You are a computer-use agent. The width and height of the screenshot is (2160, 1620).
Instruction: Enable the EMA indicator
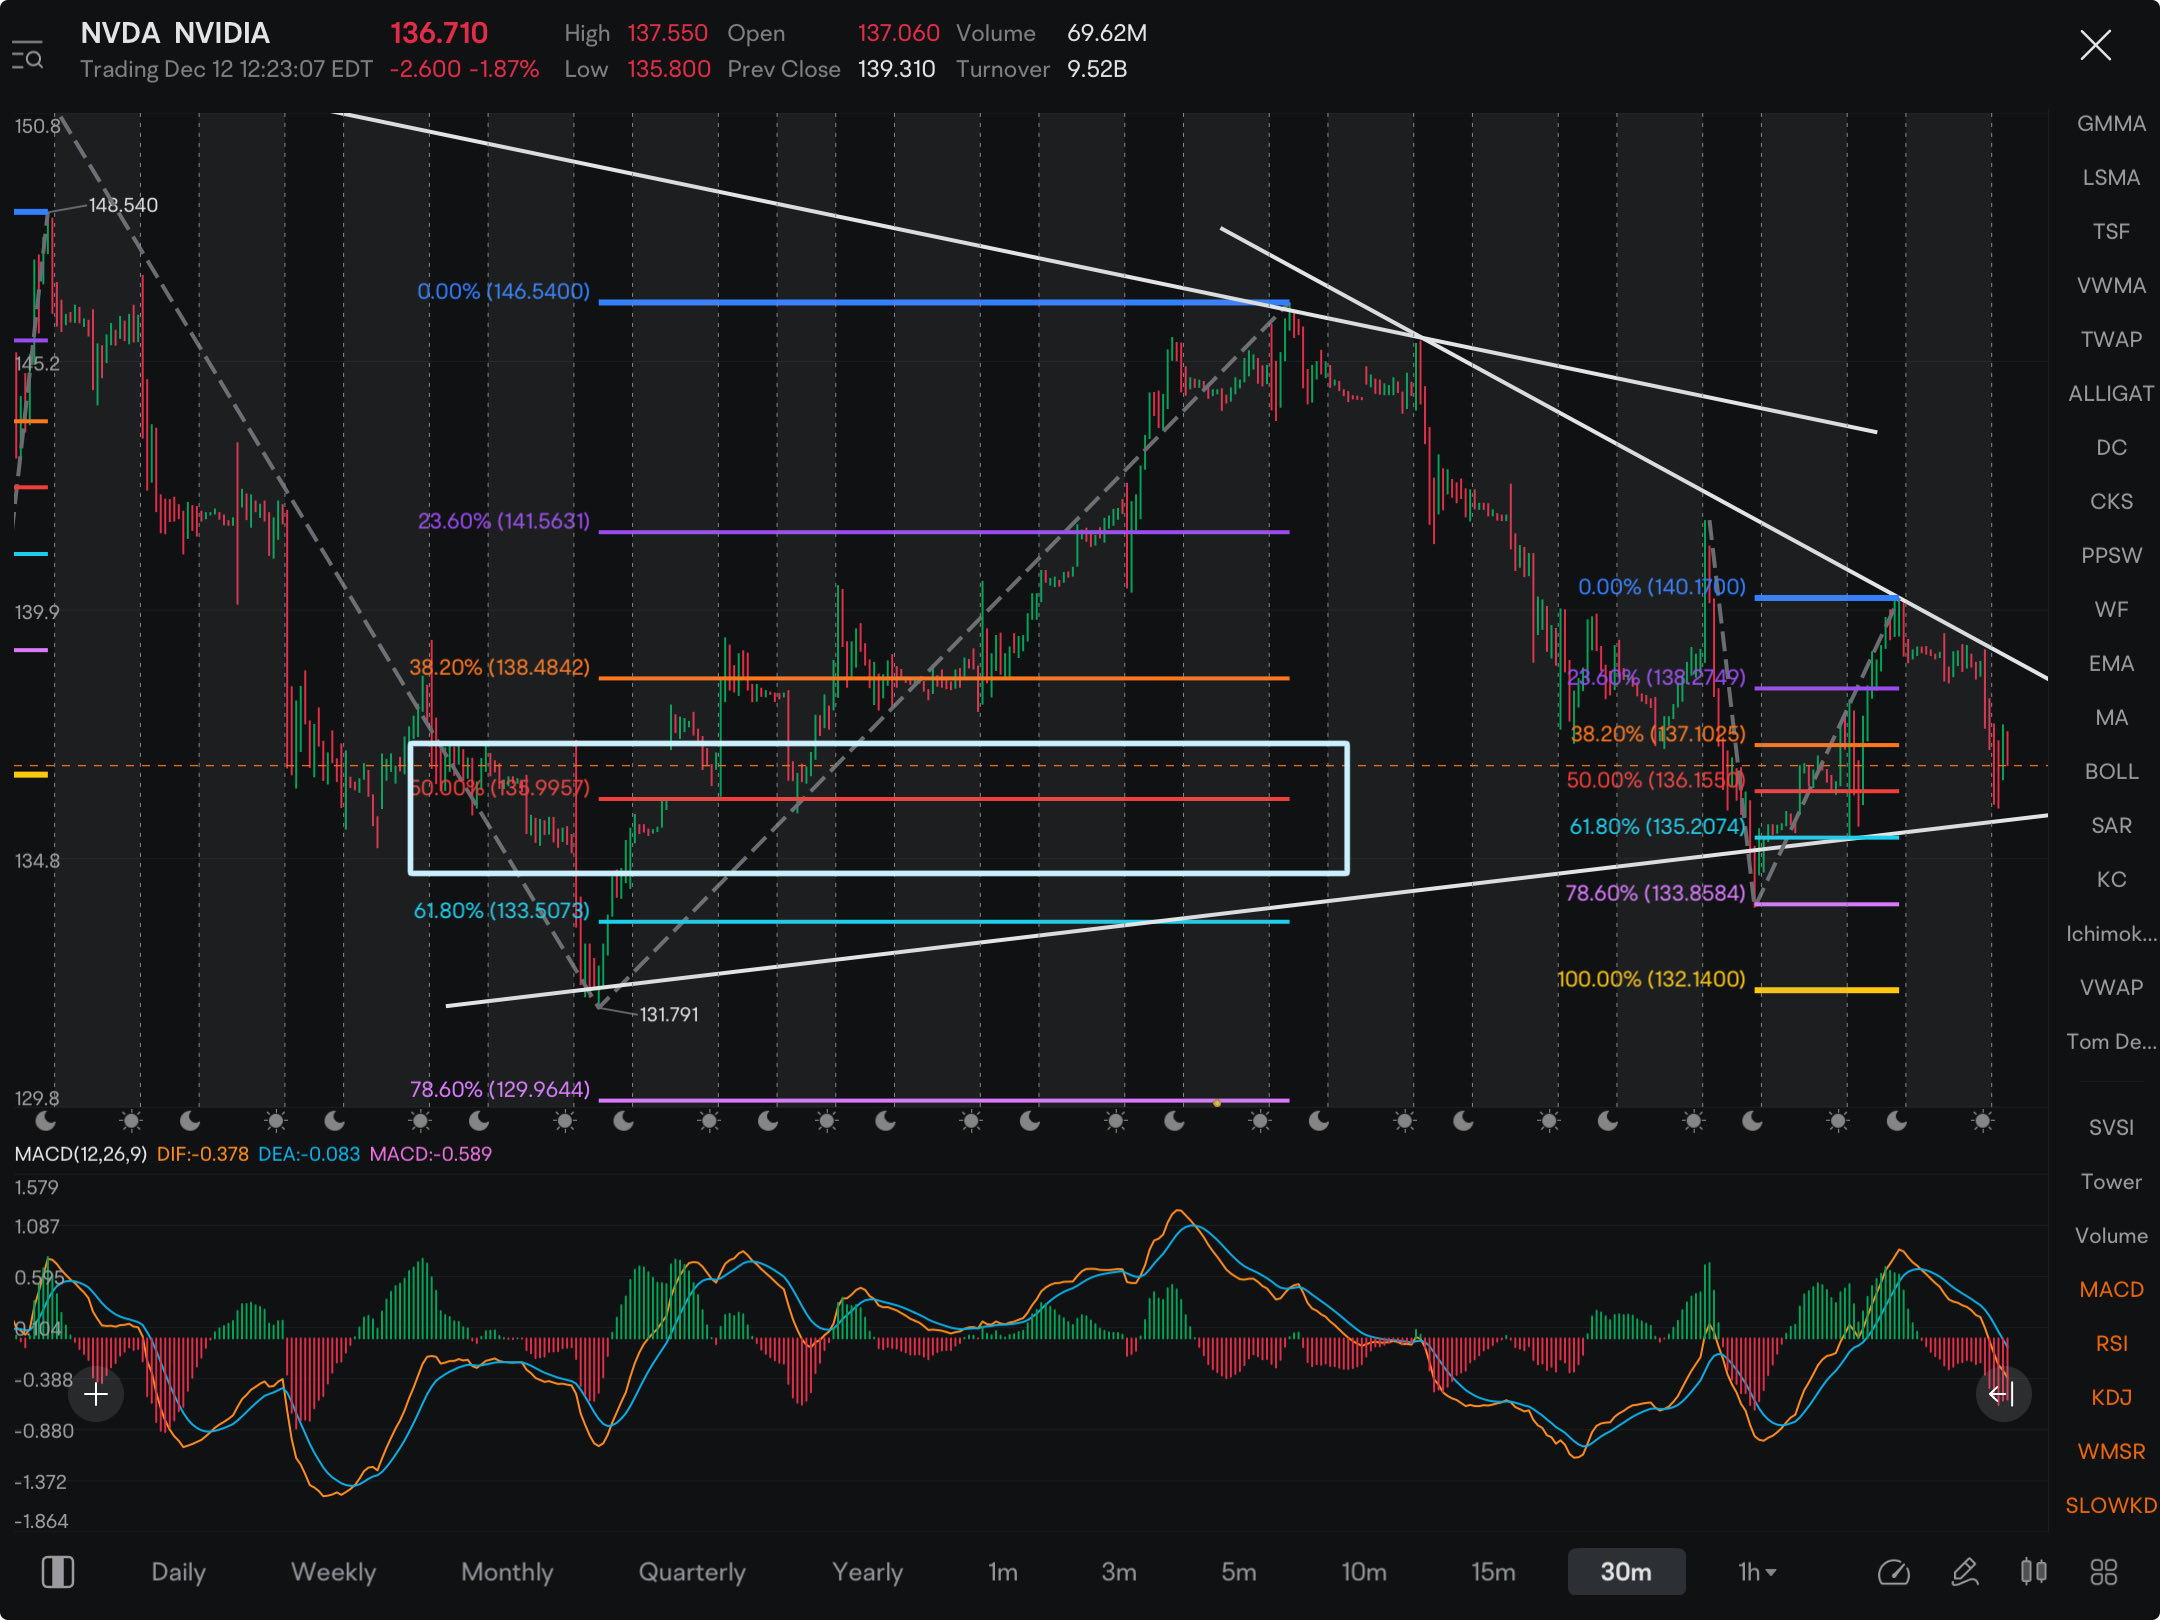coord(2111,664)
